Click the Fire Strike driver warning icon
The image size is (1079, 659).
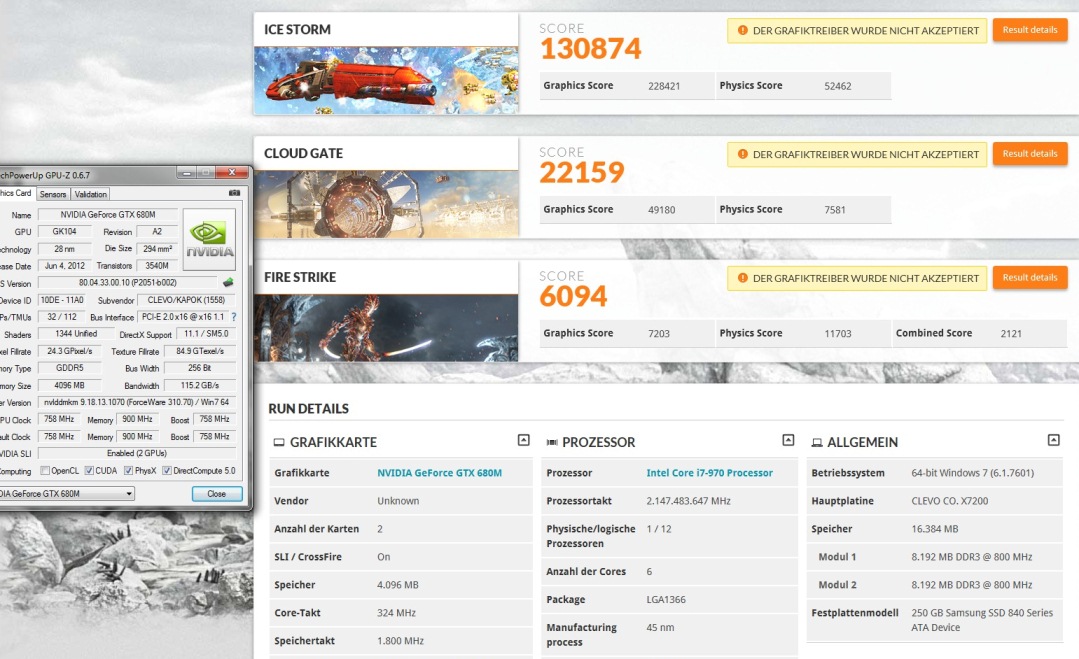point(743,278)
